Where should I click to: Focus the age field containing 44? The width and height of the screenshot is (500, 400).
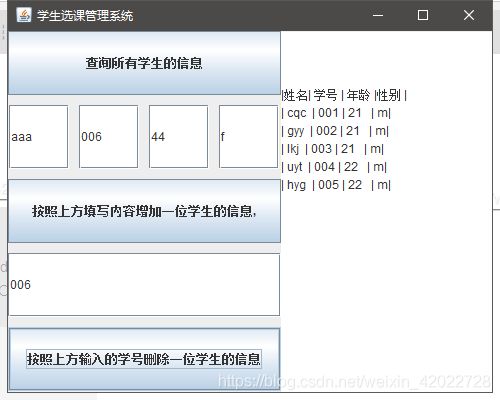(x=178, y=137)
